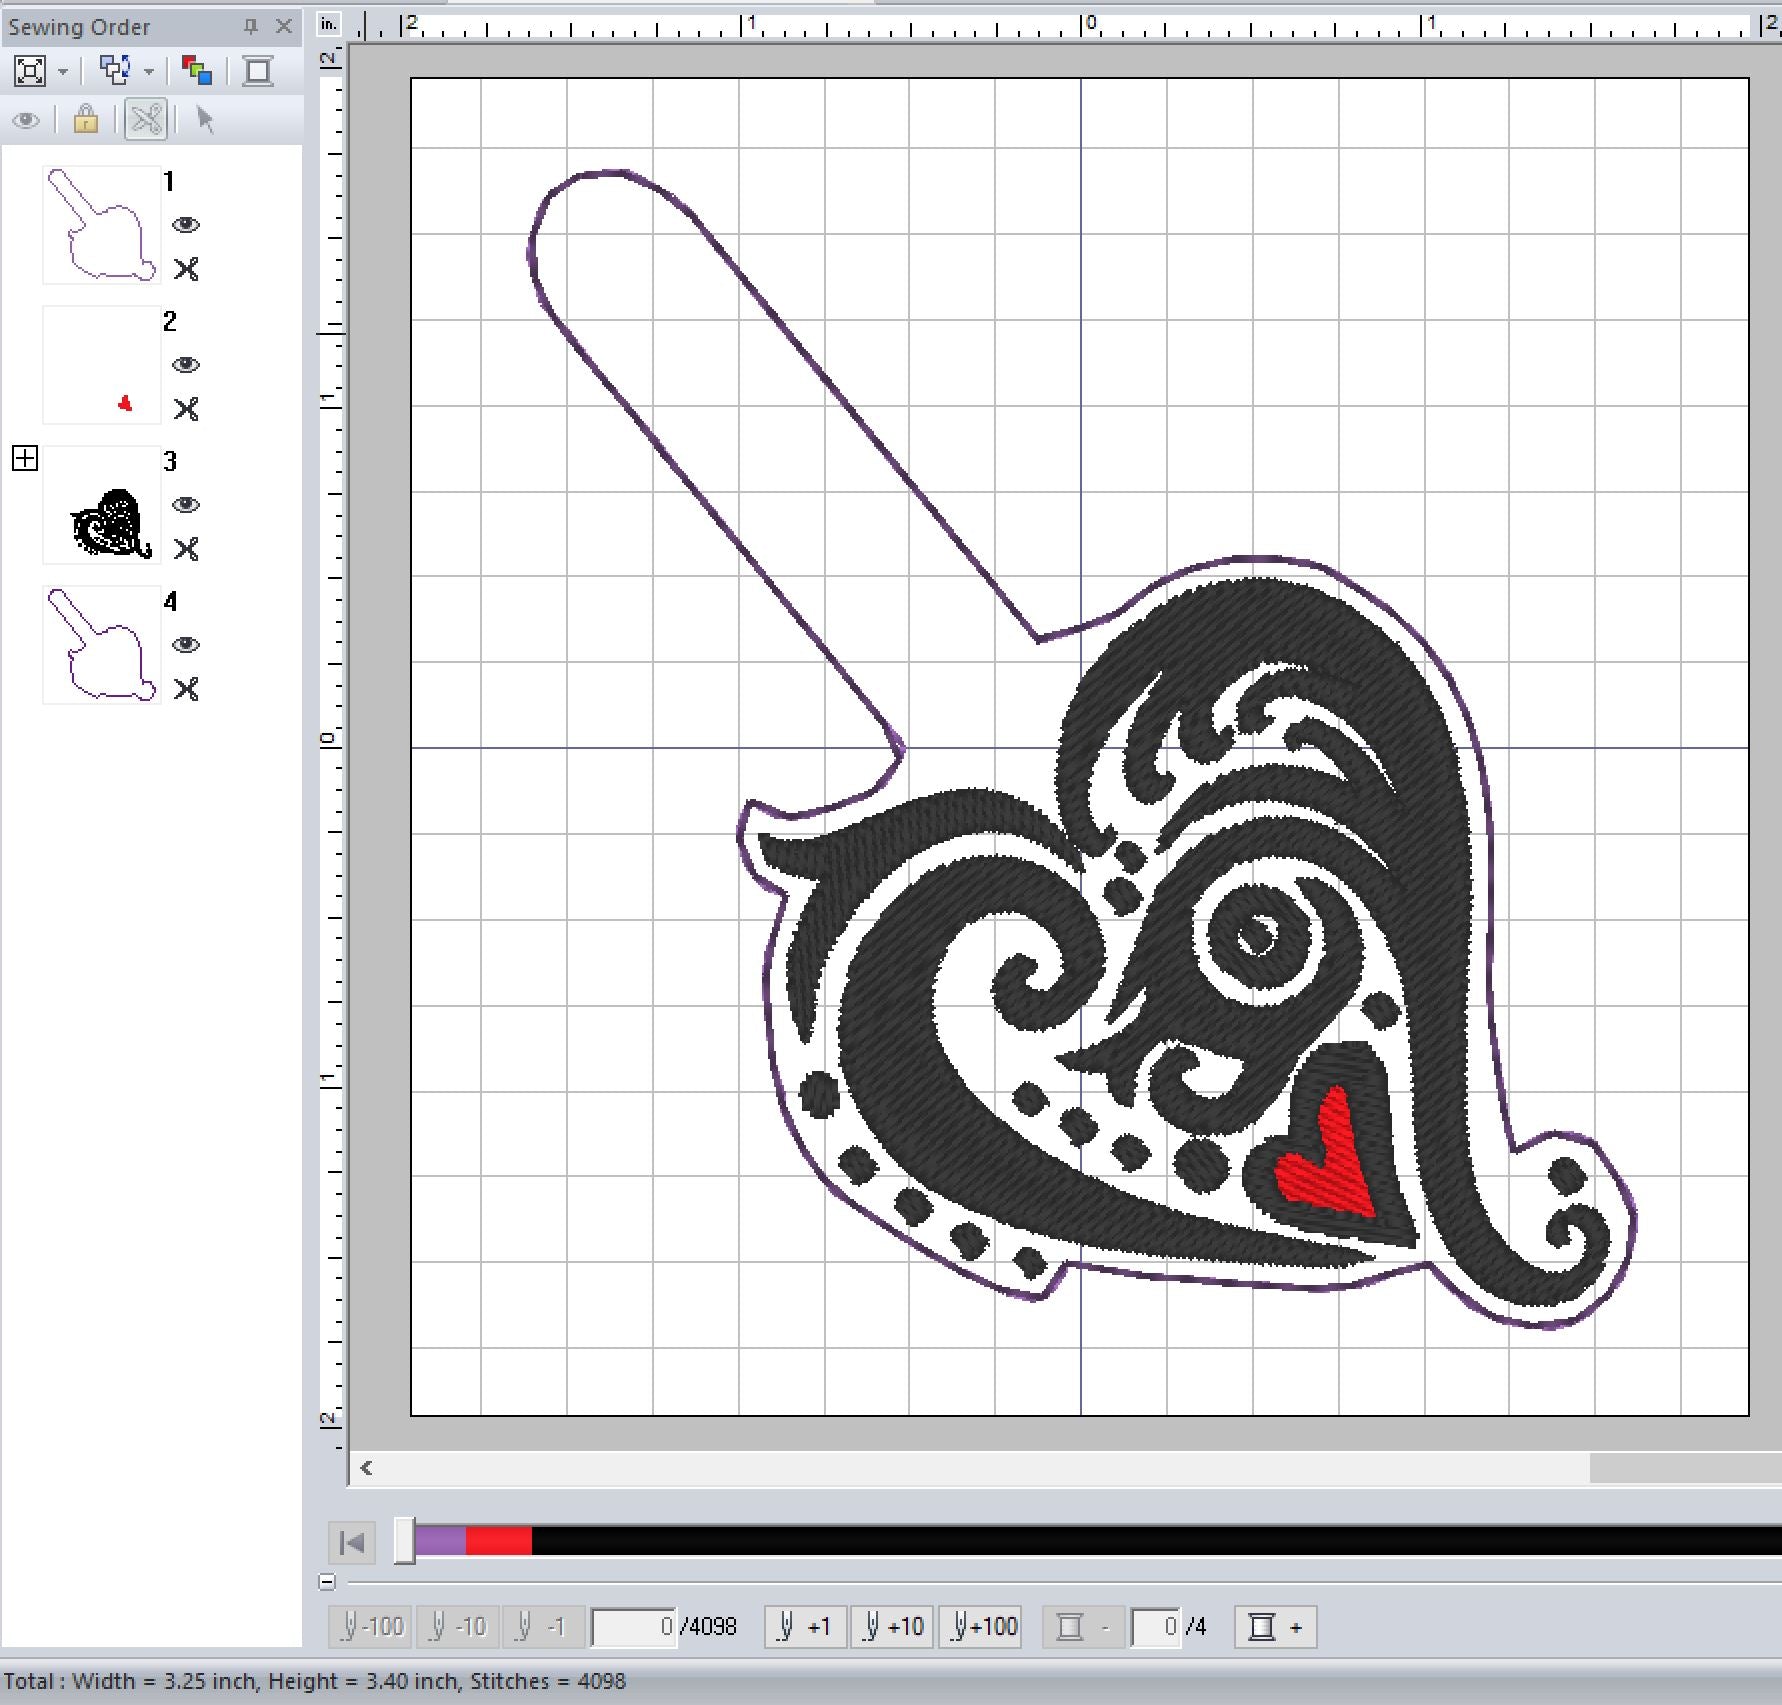Image resolution: width=1782 pixels, height=1705 pixels.
Task: Open the dropdown beside the overlapping squares icon
Action: [x=149, y=72]
